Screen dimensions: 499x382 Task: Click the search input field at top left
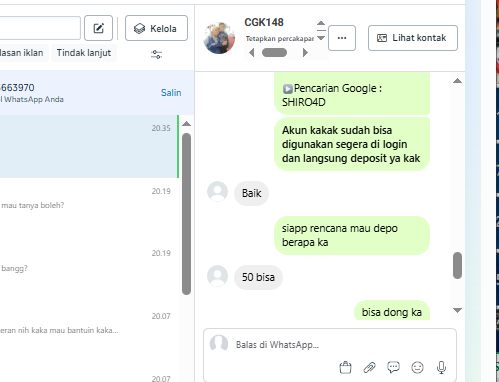pyautogui.click(x=40, y=28)
